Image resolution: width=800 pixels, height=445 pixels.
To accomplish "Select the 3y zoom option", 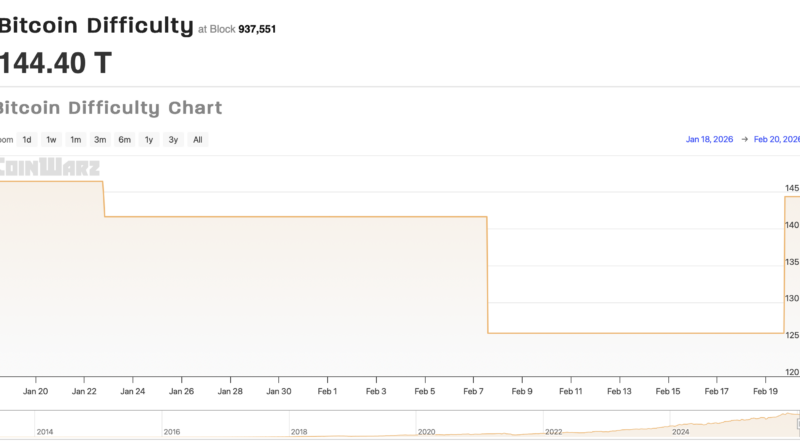I will point(173,140).
